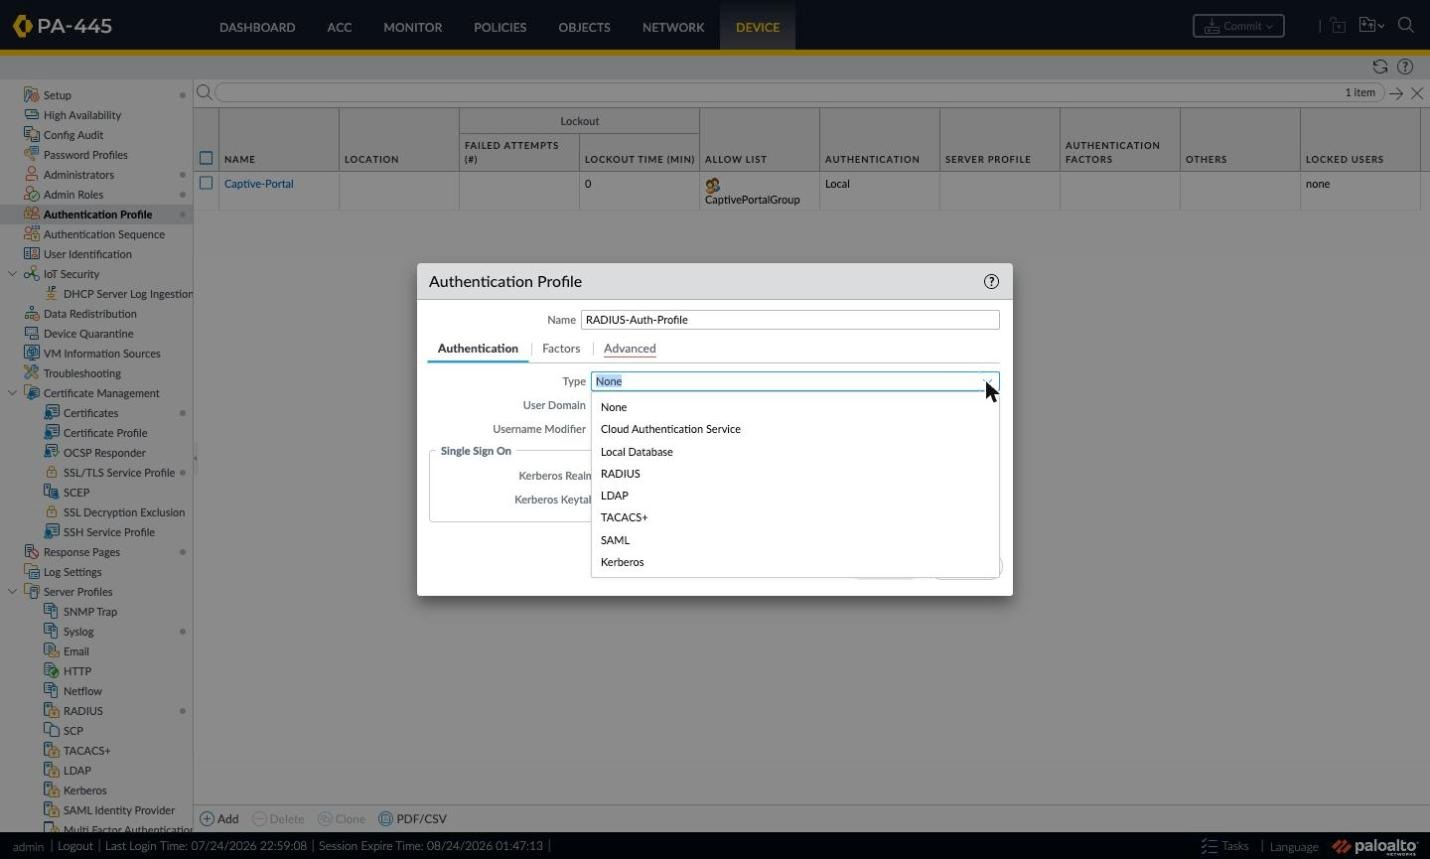1430x859 pixels.
Task: Click the refresh icon at top right
Action: click(x=1380, y=67)
